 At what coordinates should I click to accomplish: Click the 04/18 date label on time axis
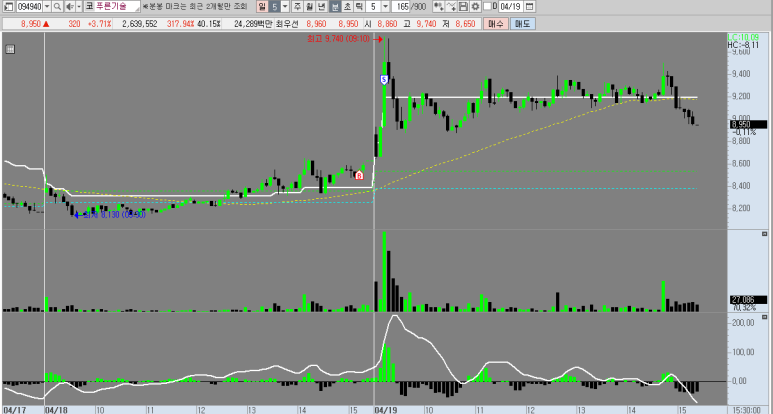click(x=56, y=410)
